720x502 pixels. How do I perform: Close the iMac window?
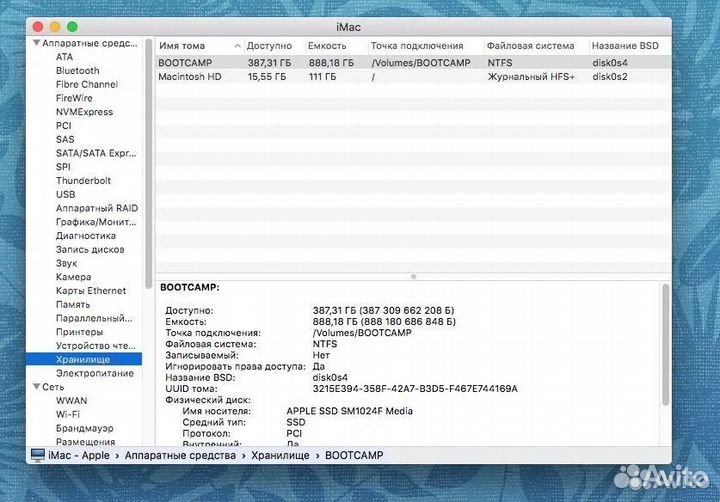coord(38,27)
